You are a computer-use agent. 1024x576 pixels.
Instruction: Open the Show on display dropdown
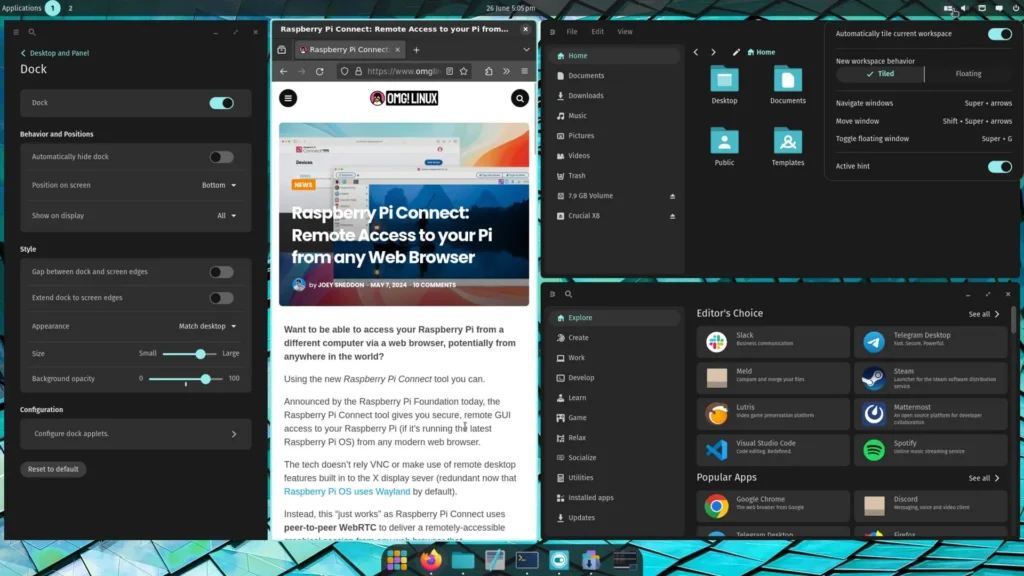pos(227,215)
